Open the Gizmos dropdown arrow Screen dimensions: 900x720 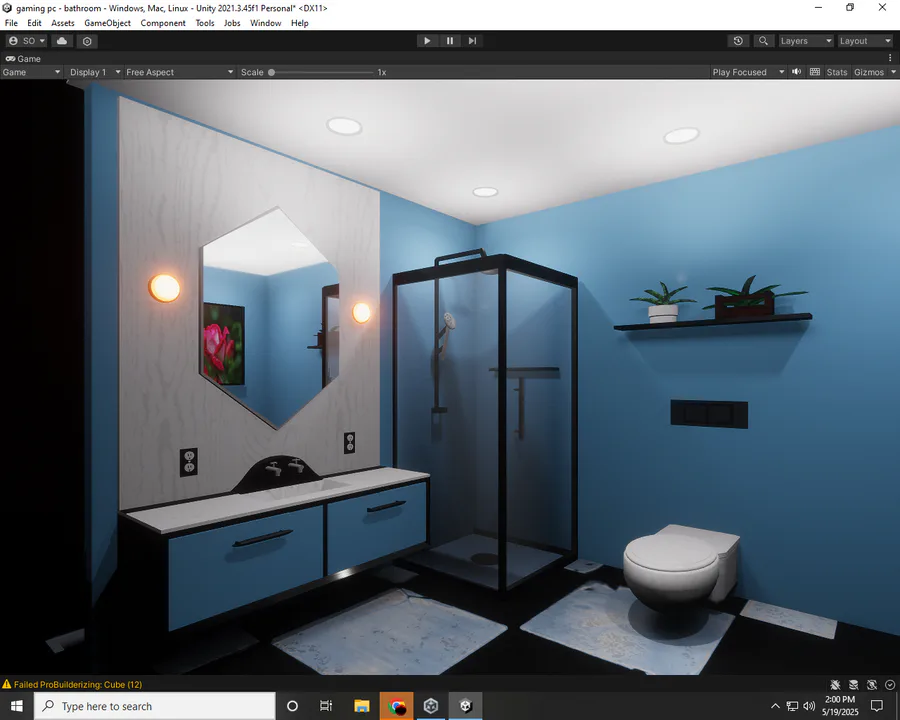893,72
